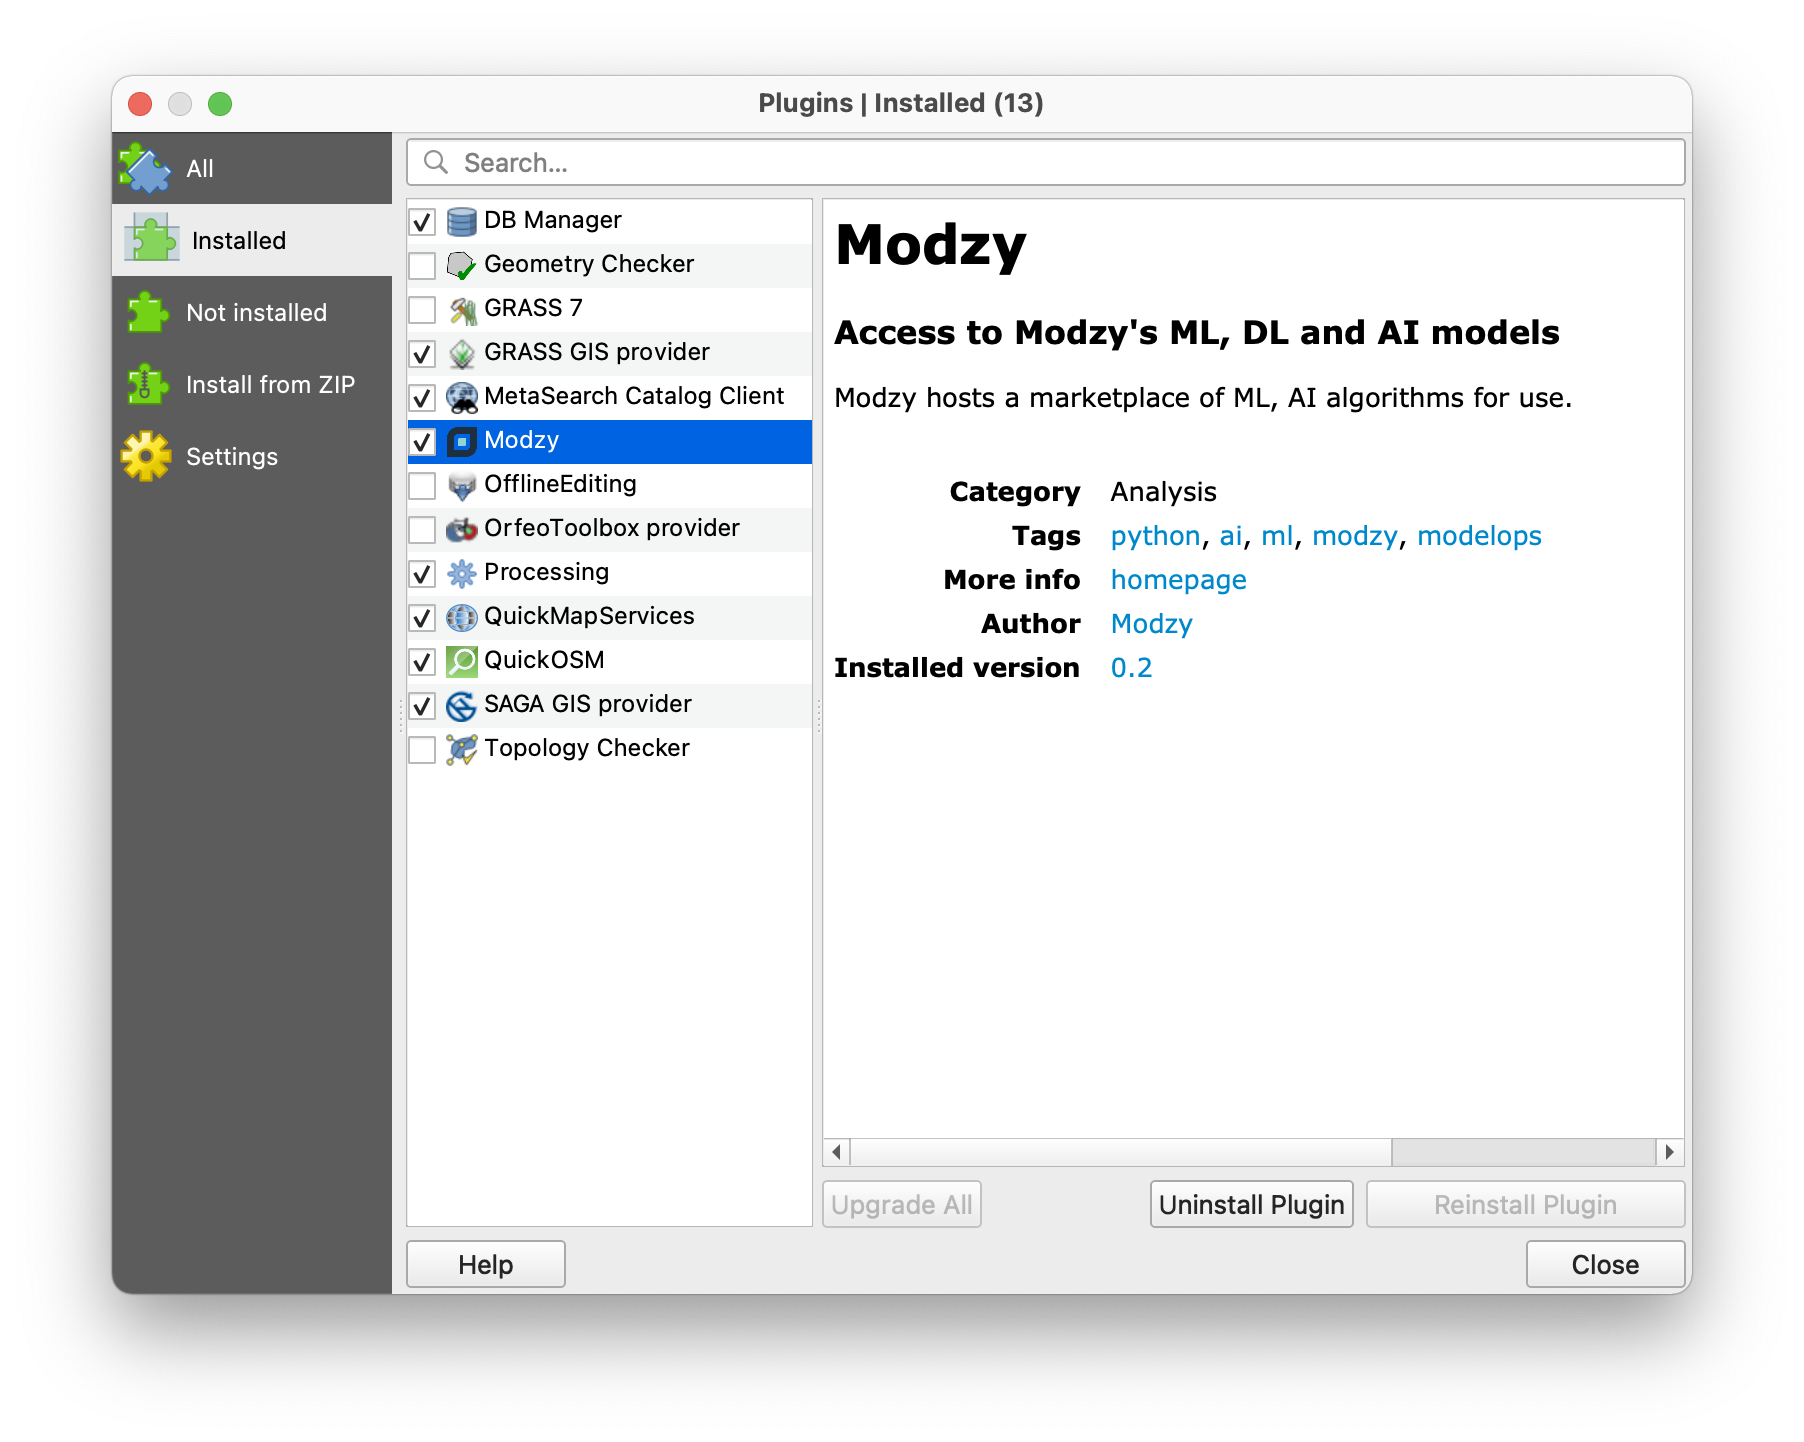Click the Settings gear icon
Image resolution: width=1804 pixels, height=1442 pixels.
pyautogui.click(x=147, y=456)
